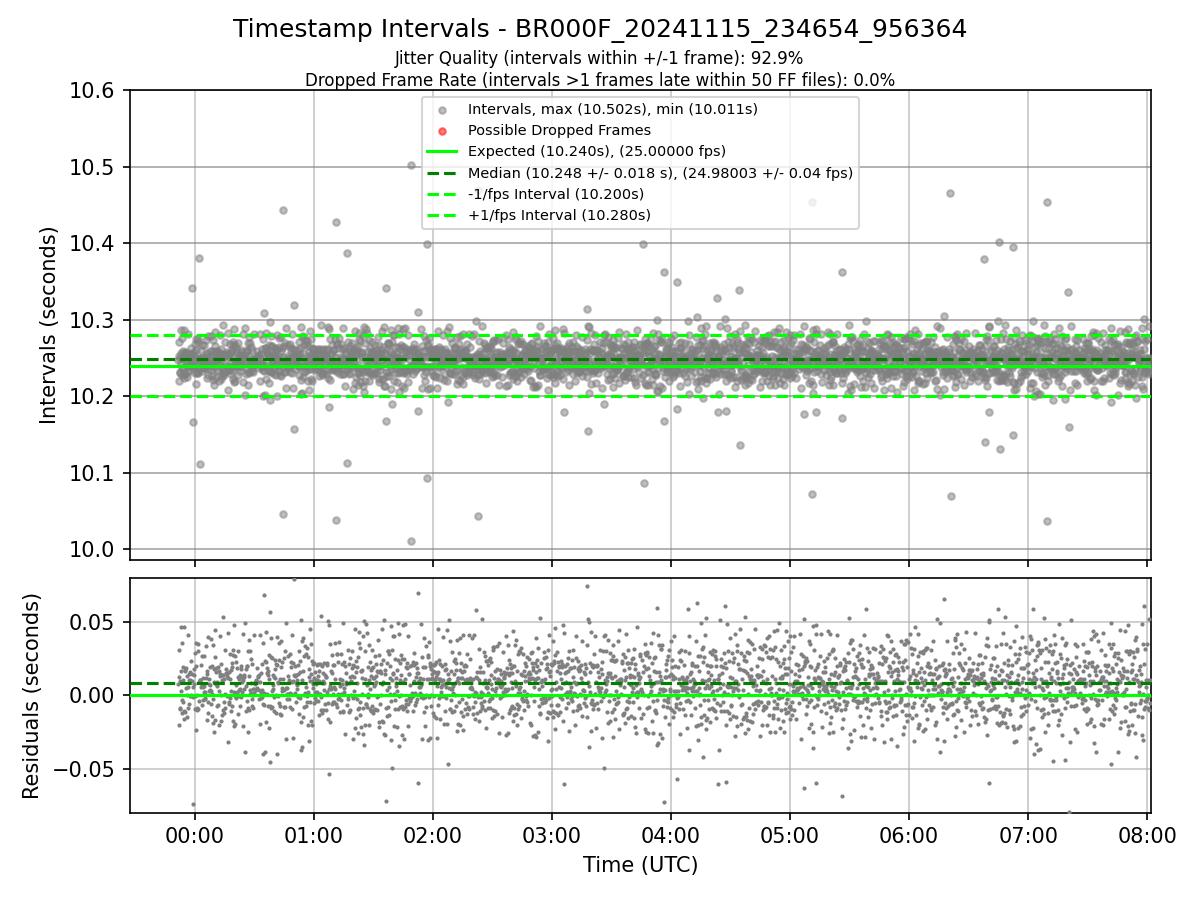
Task: Click the grey Intervals legend marker
Action: point(442,110)
